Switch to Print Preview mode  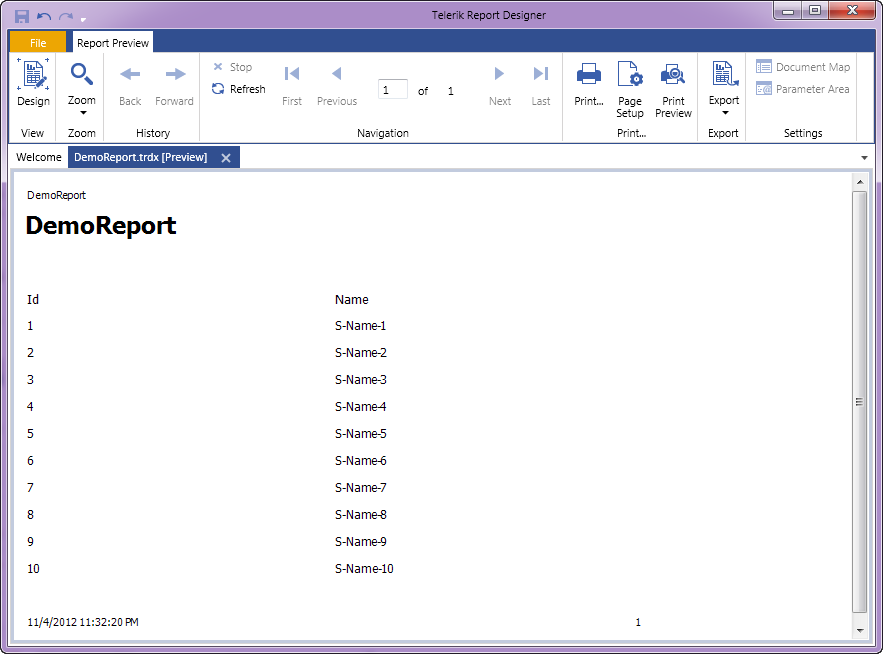(x=673, y=88)
